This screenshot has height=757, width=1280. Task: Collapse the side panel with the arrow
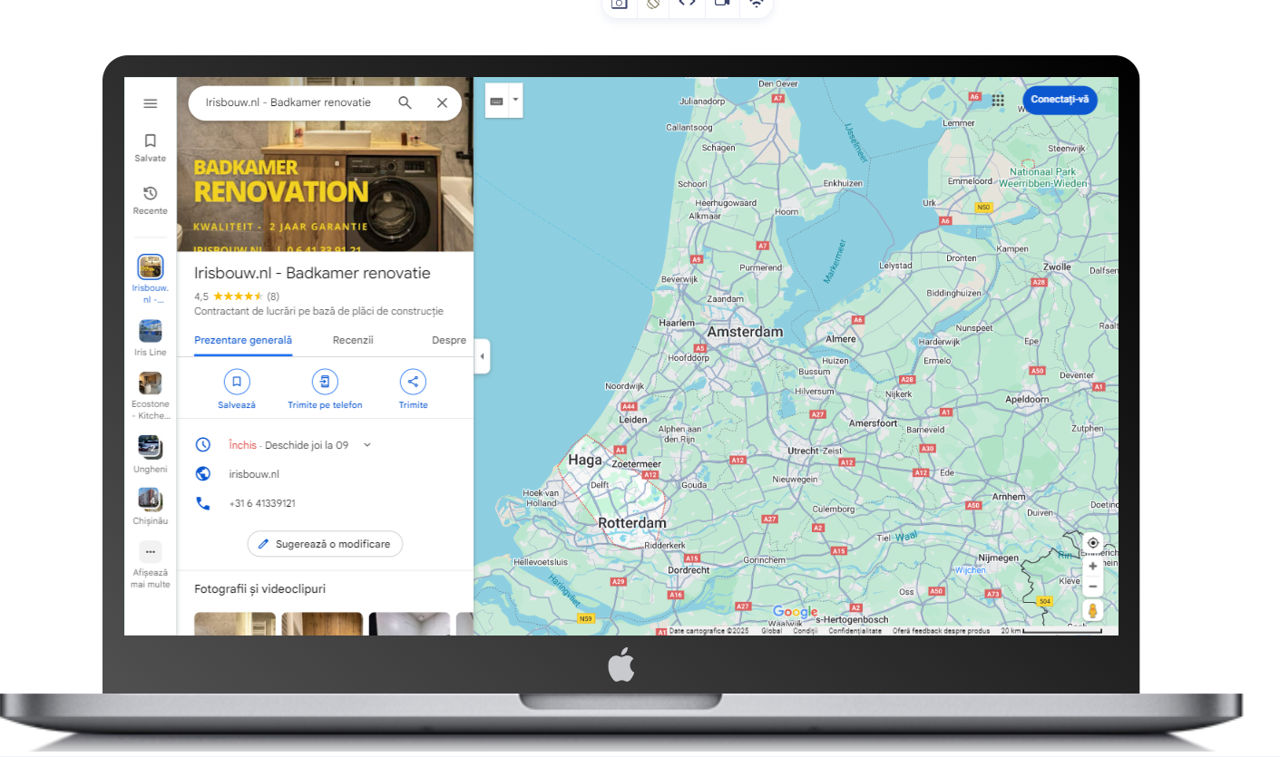(482, 356)
